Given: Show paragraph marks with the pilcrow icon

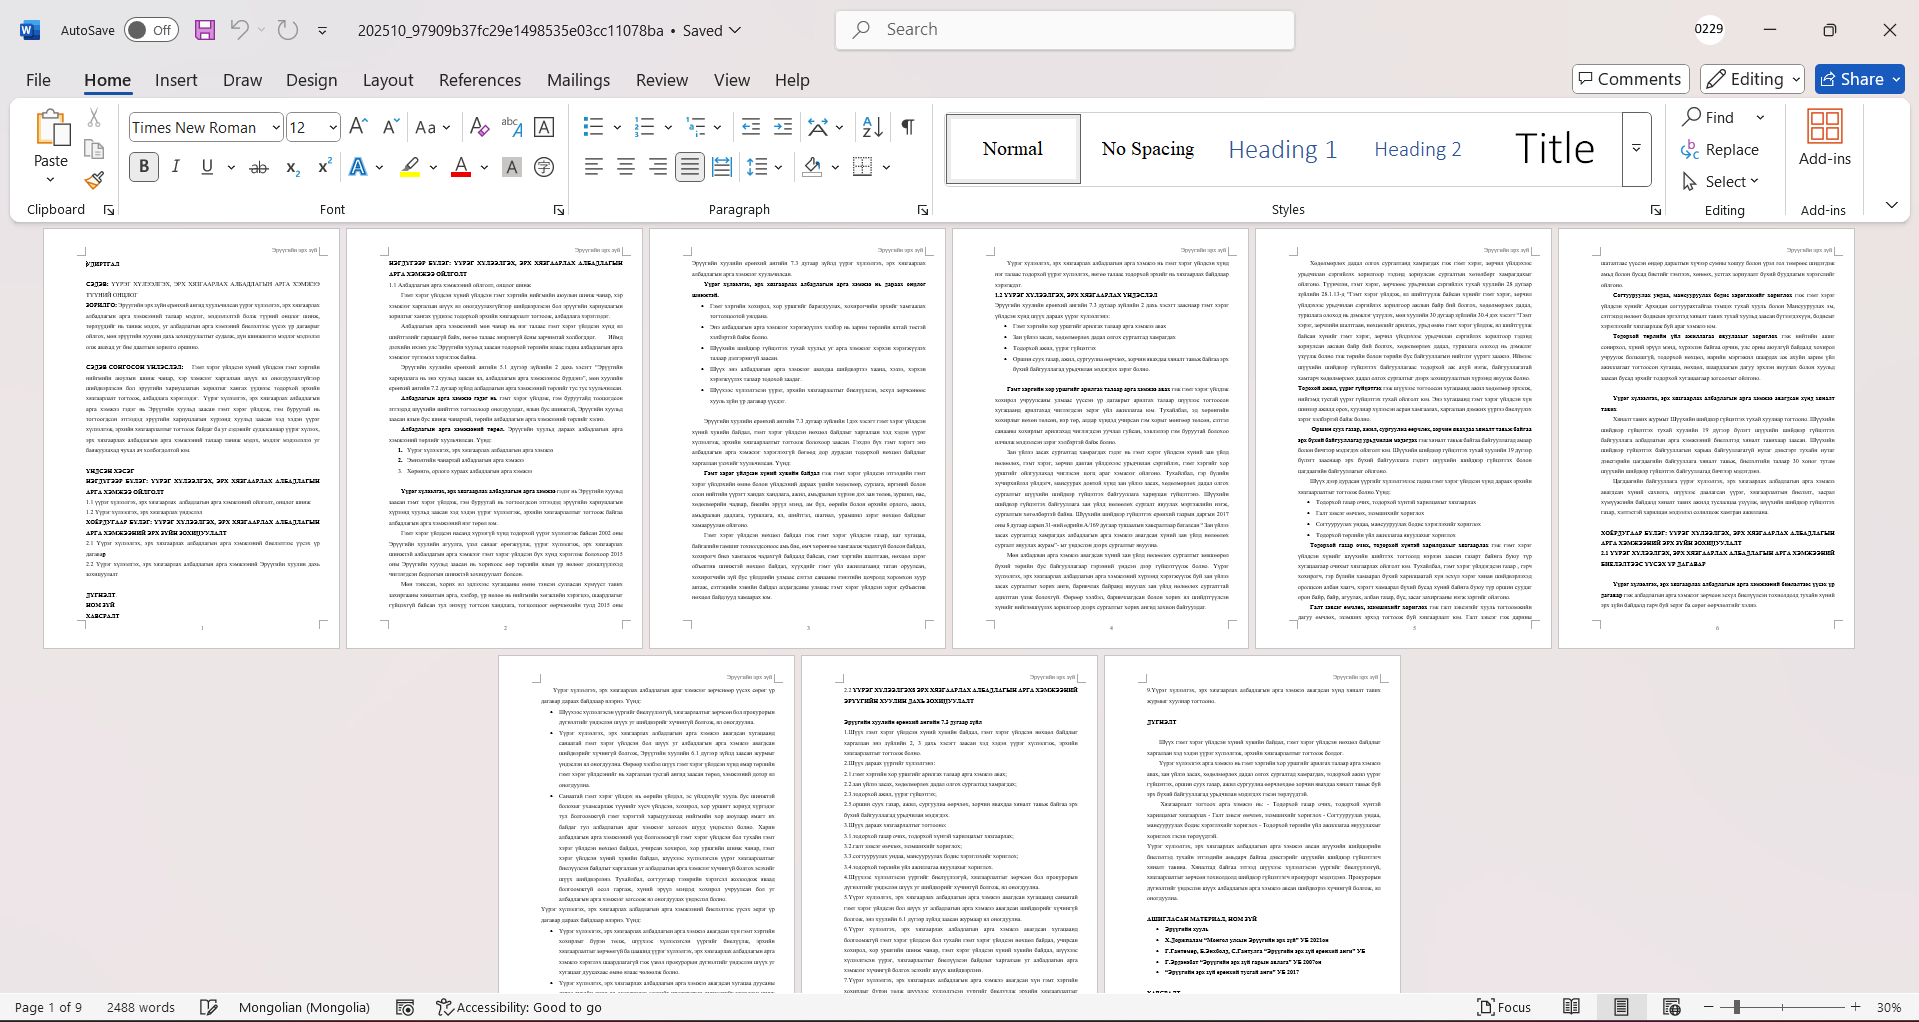Looking at the screenshot, I should point(908,127).
